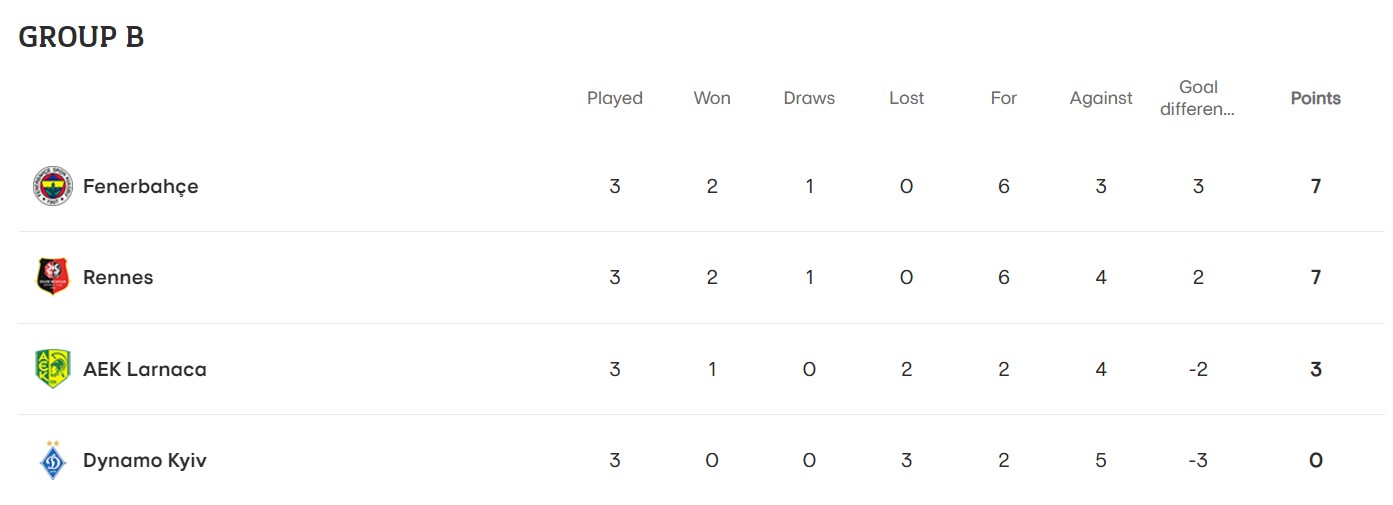Click the Fenerbahçe club crest icon
Screen dimensions: 1393x505
53,186
